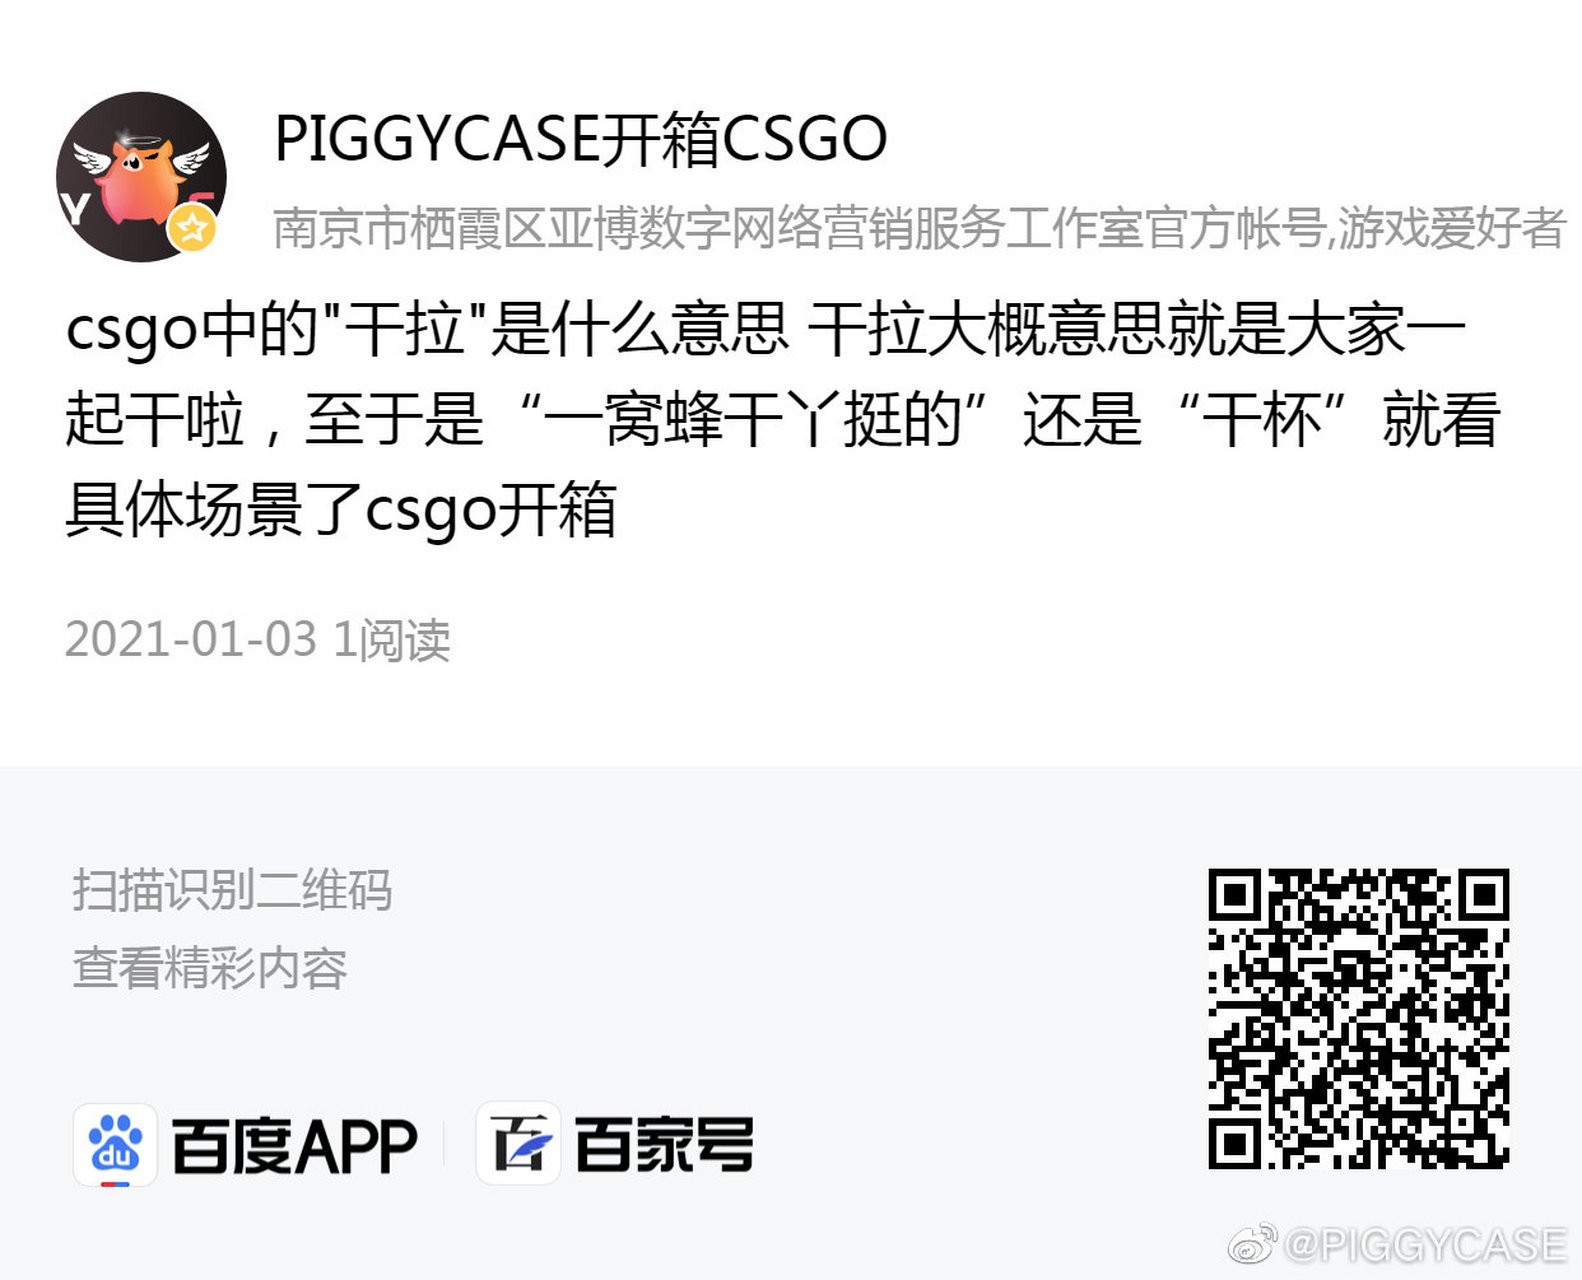This screenshot has height=1280, width=1582.
Task: Select the account description line
Action: [918, 228]
